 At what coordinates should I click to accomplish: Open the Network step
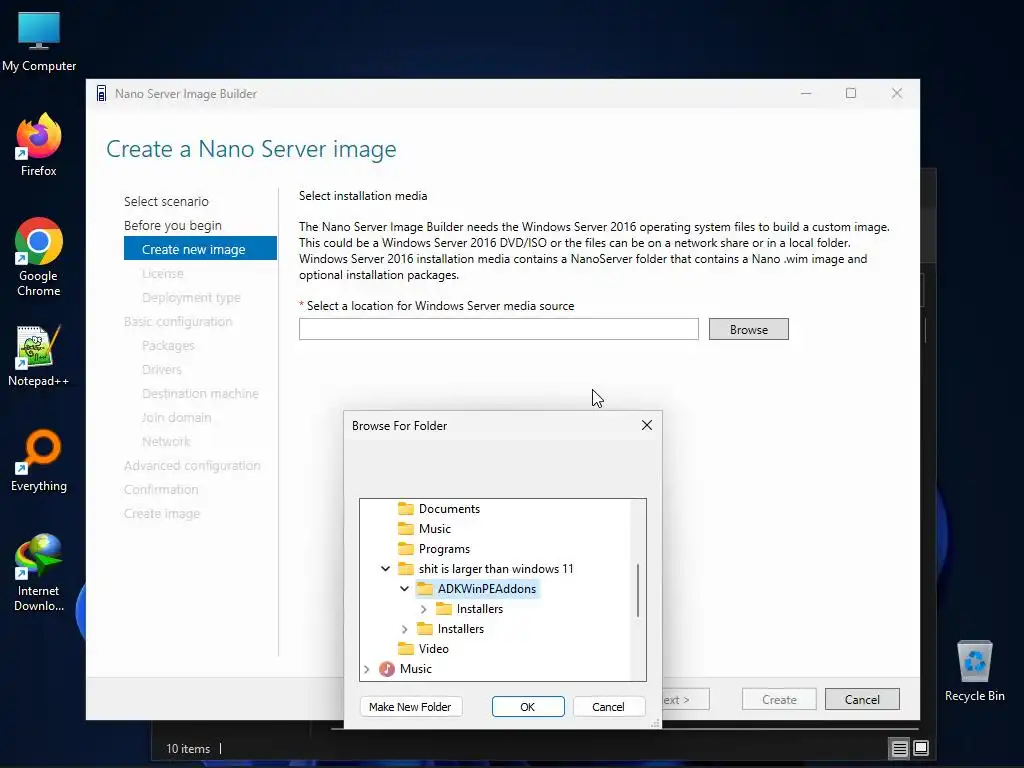(166, 441)
